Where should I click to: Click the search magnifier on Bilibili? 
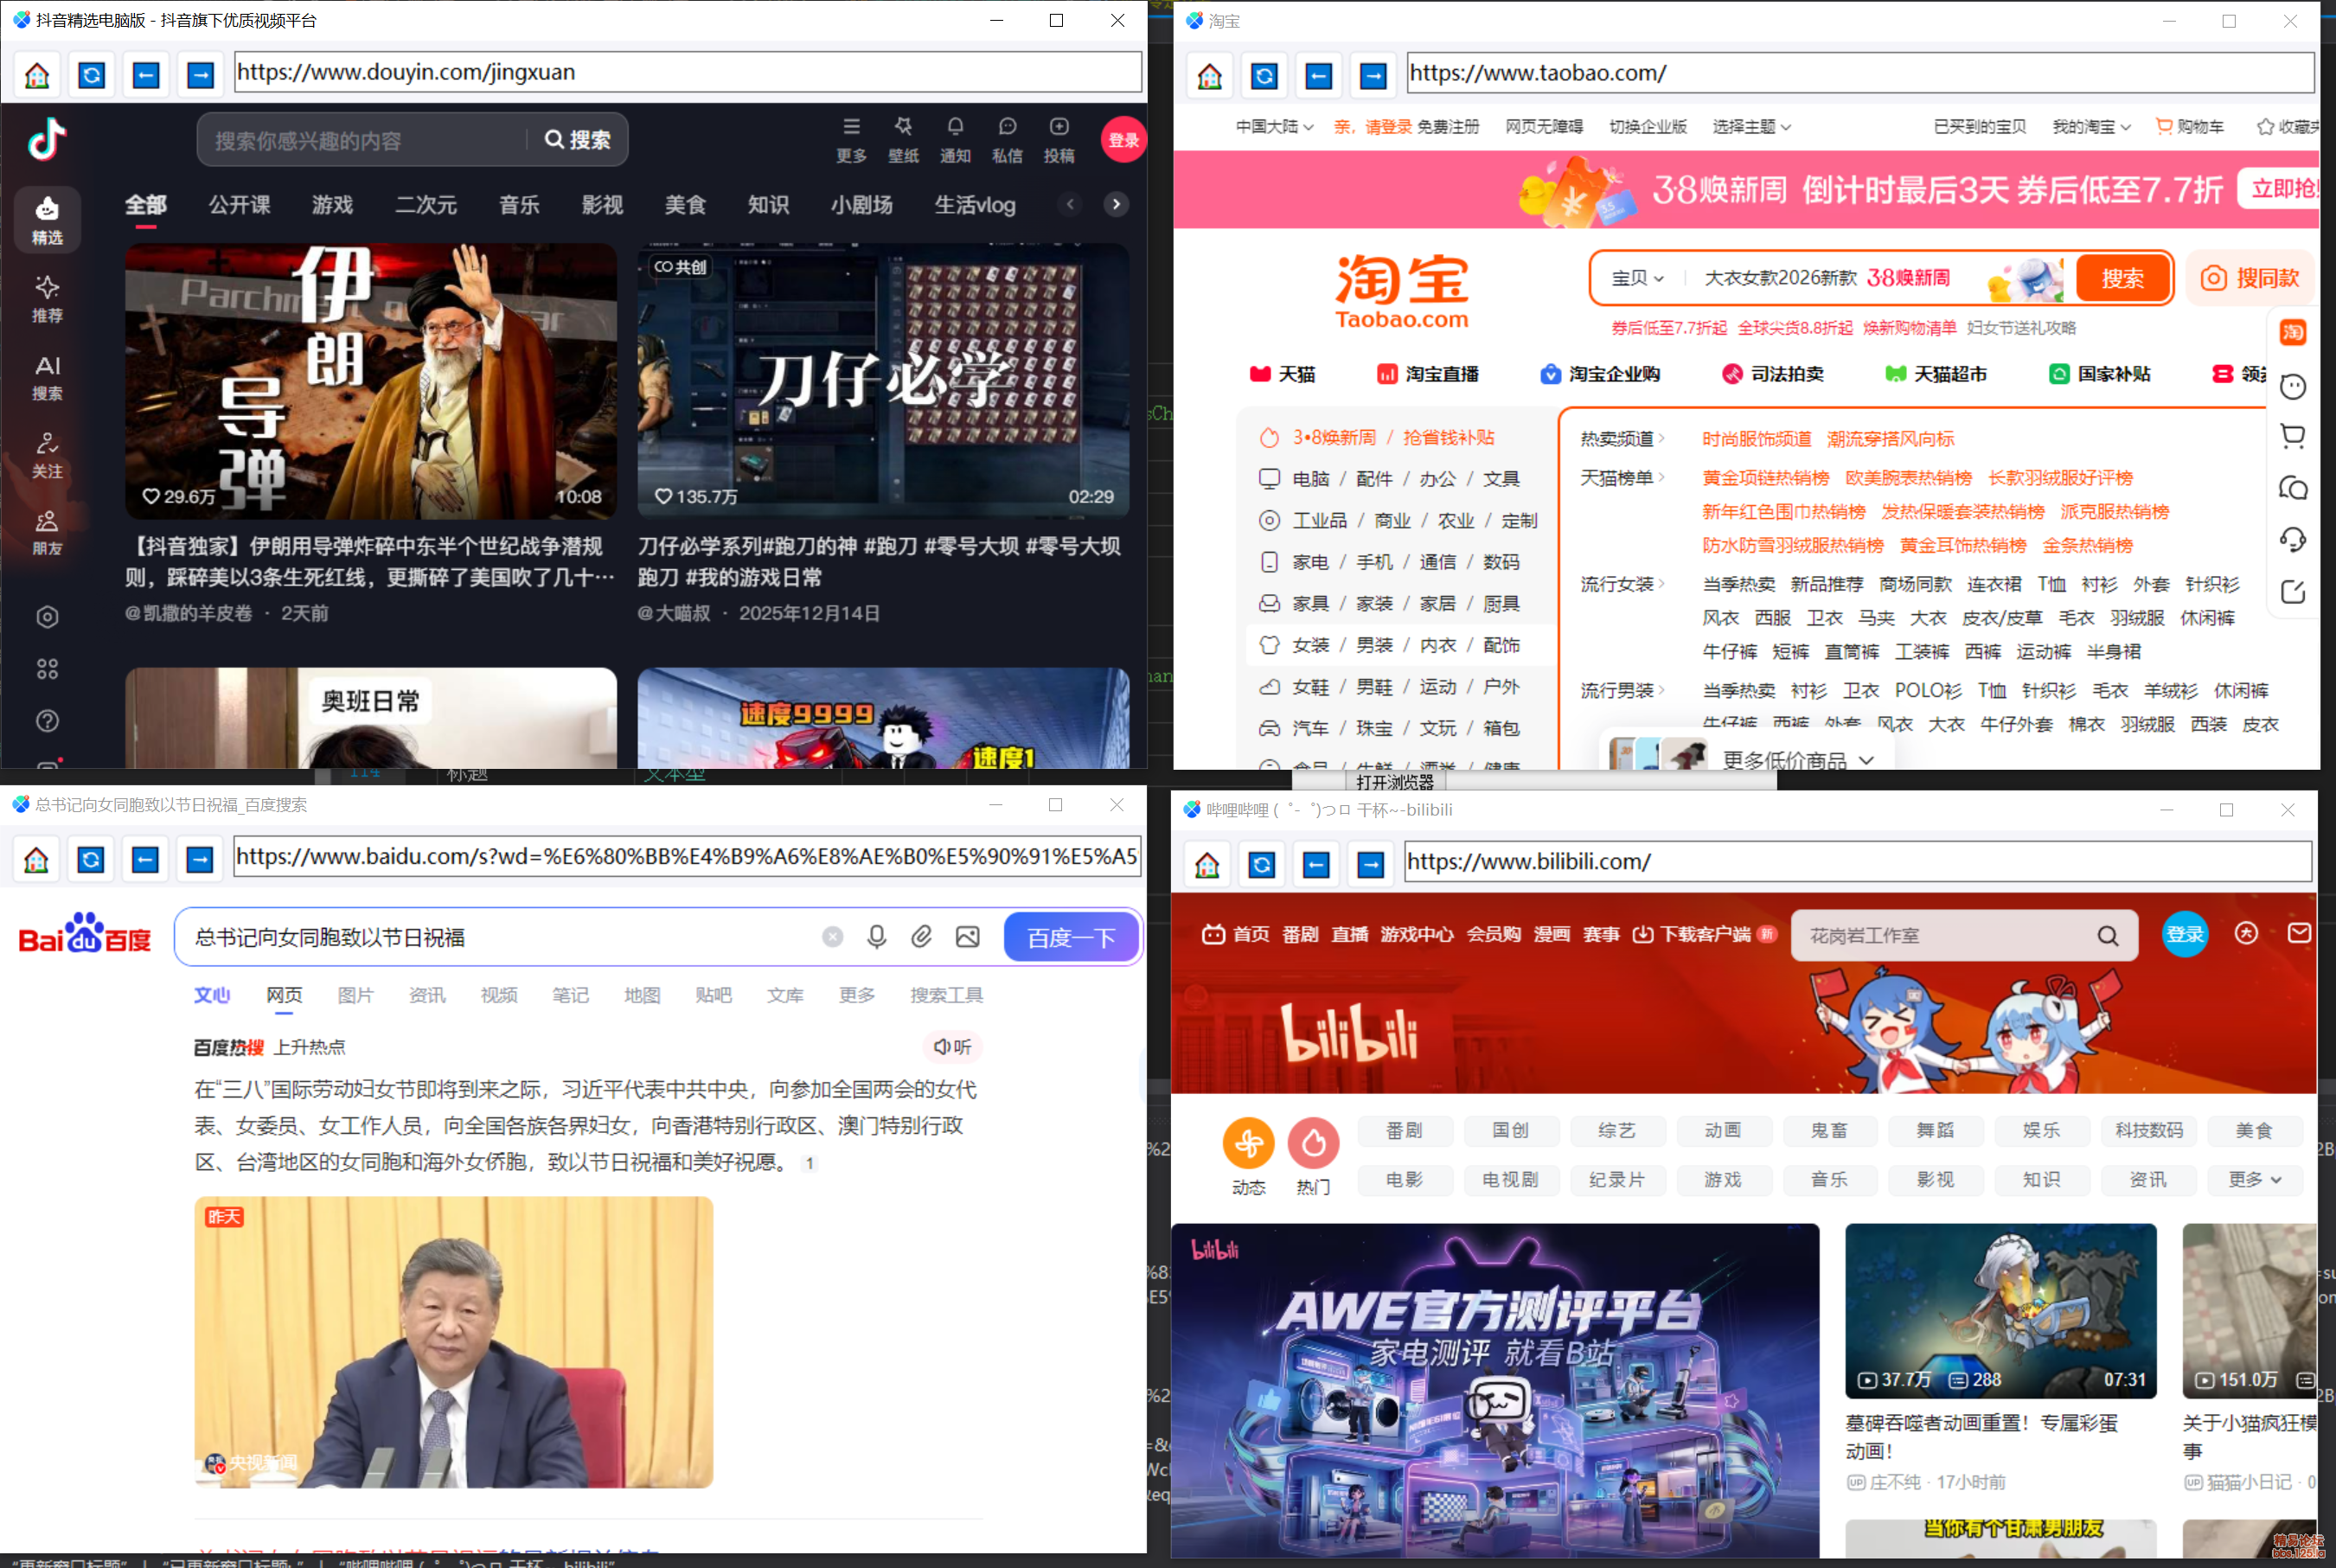pos(2108,936)
